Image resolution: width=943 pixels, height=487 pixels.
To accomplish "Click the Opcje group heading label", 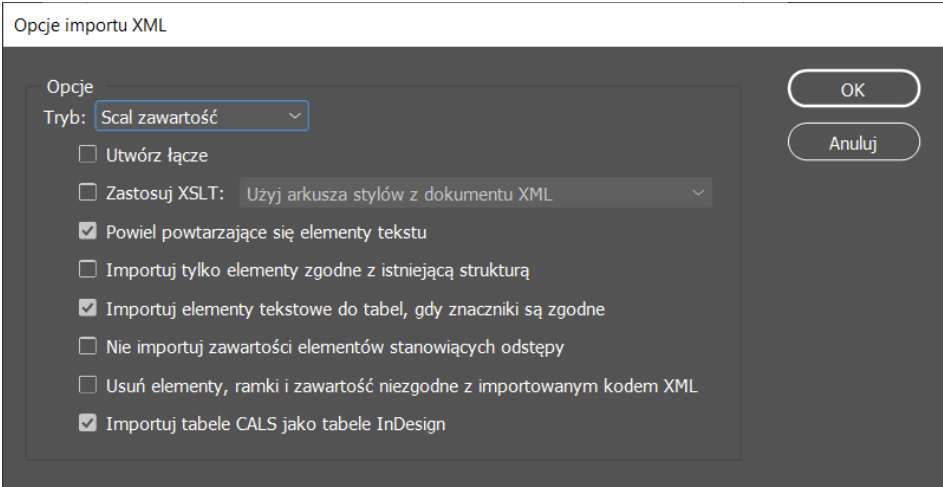I will 77,88.
